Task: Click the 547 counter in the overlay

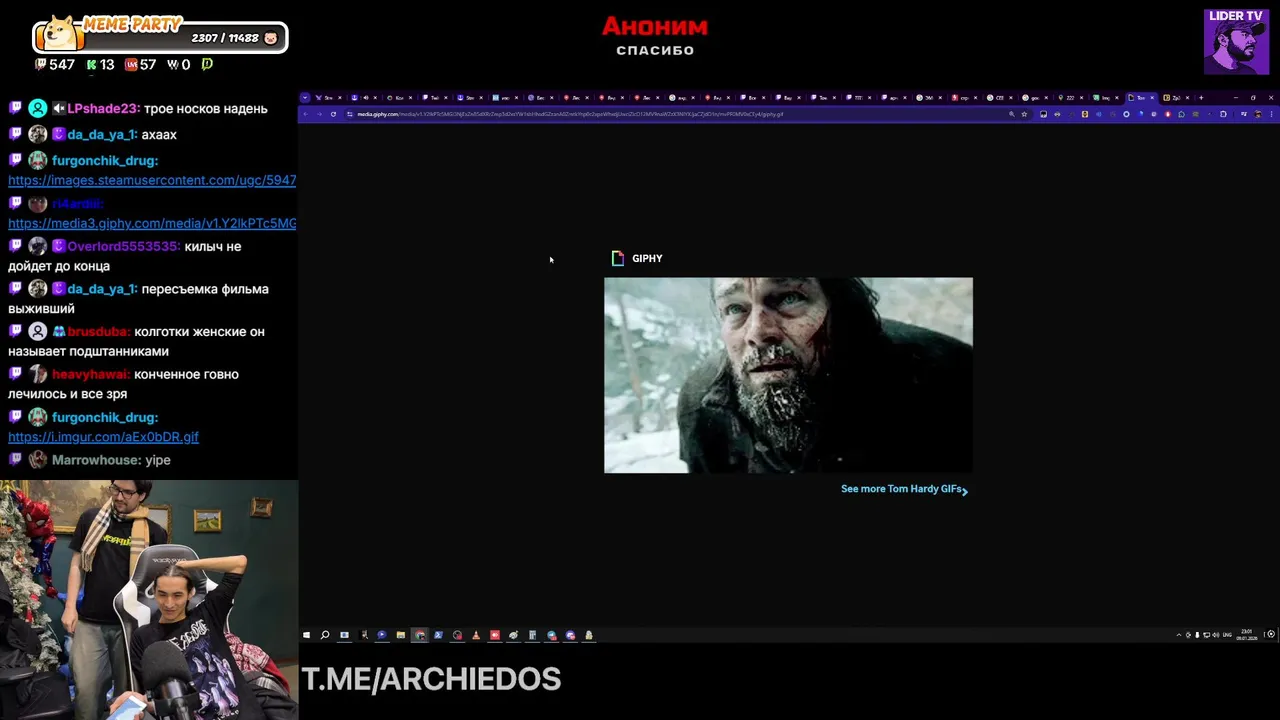Action: point(61,64)
